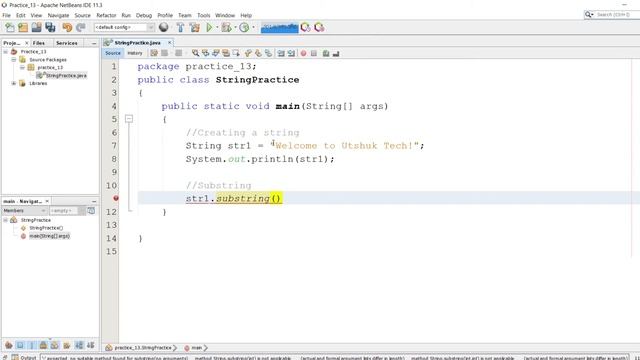Open the File menu

(x=7, y=15)
